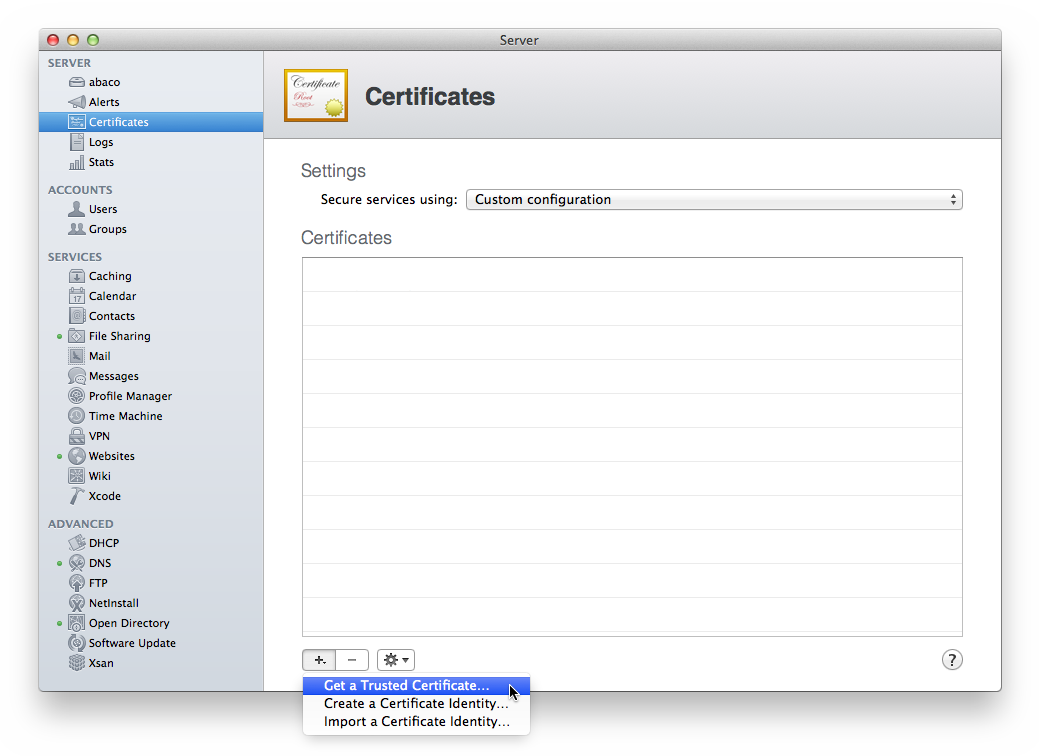Click the plus add certificate button
The height and width of the screenshot is (756, 1039).
point(319,660)
